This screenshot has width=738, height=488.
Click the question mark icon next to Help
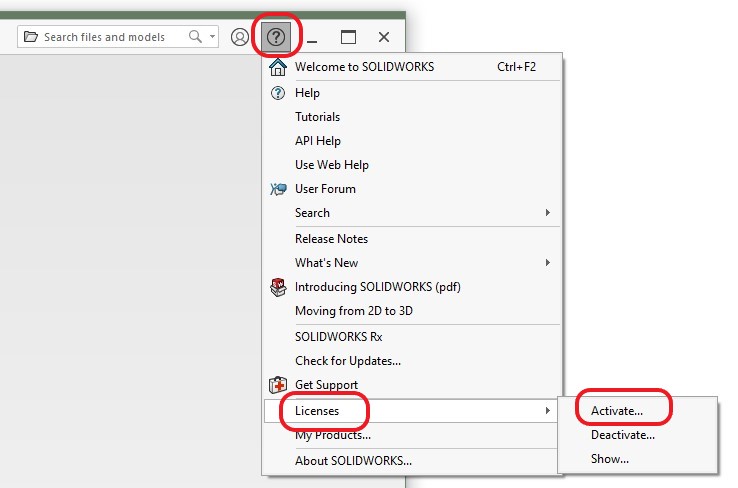pos(278,93)
